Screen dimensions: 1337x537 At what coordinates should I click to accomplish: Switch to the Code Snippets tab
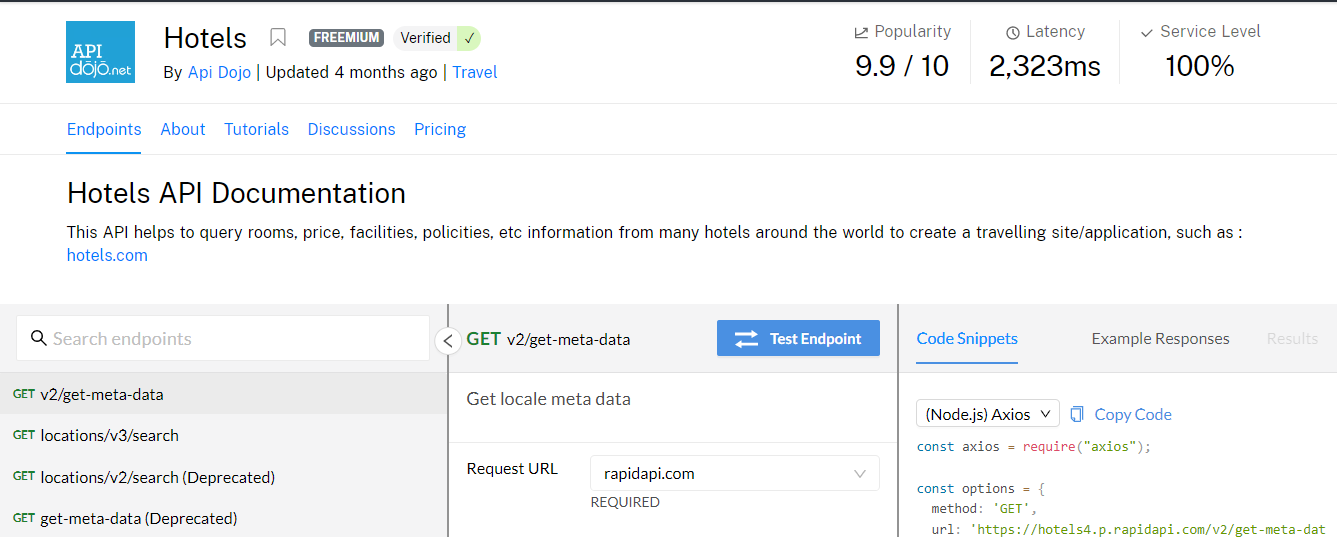coord(967,338)
